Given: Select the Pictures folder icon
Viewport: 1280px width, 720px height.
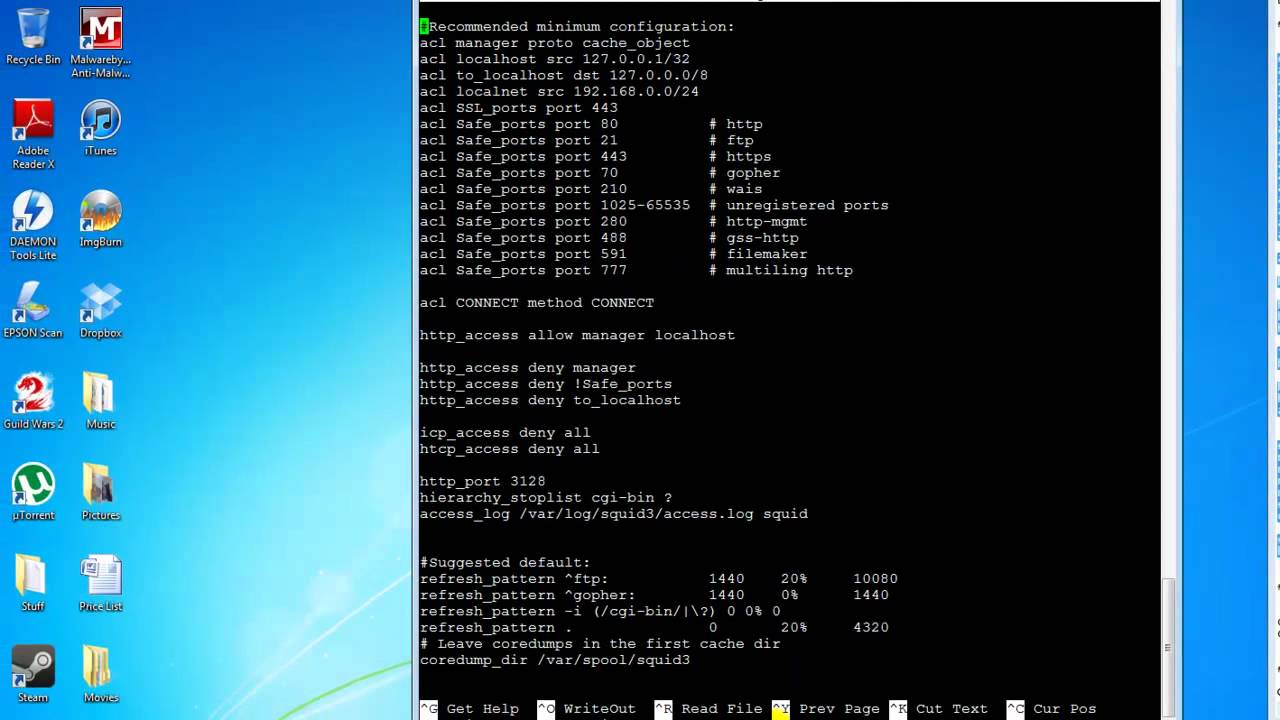Looking at the screenshot, I should tap(101, 491).
